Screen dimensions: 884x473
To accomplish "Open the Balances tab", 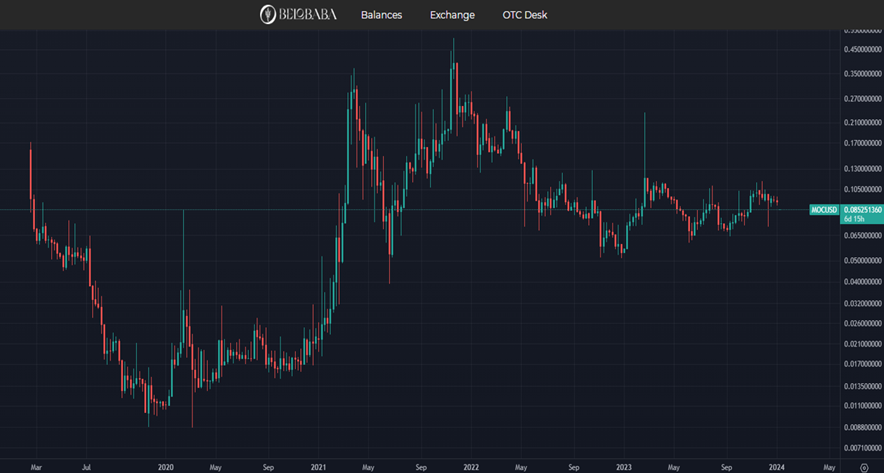I will tap(381, 15).
